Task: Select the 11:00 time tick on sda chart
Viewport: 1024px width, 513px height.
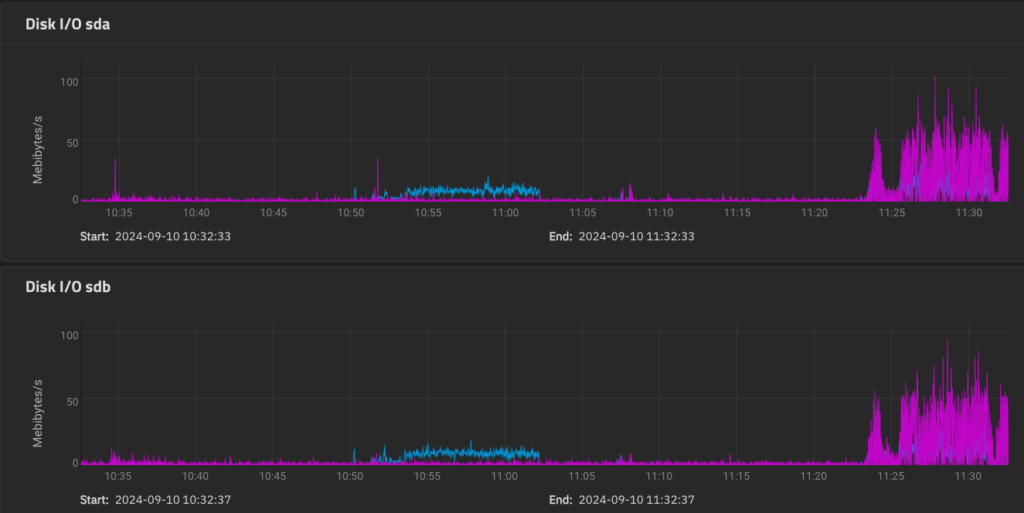Action: pyautogui.click(x=505, y=213)
